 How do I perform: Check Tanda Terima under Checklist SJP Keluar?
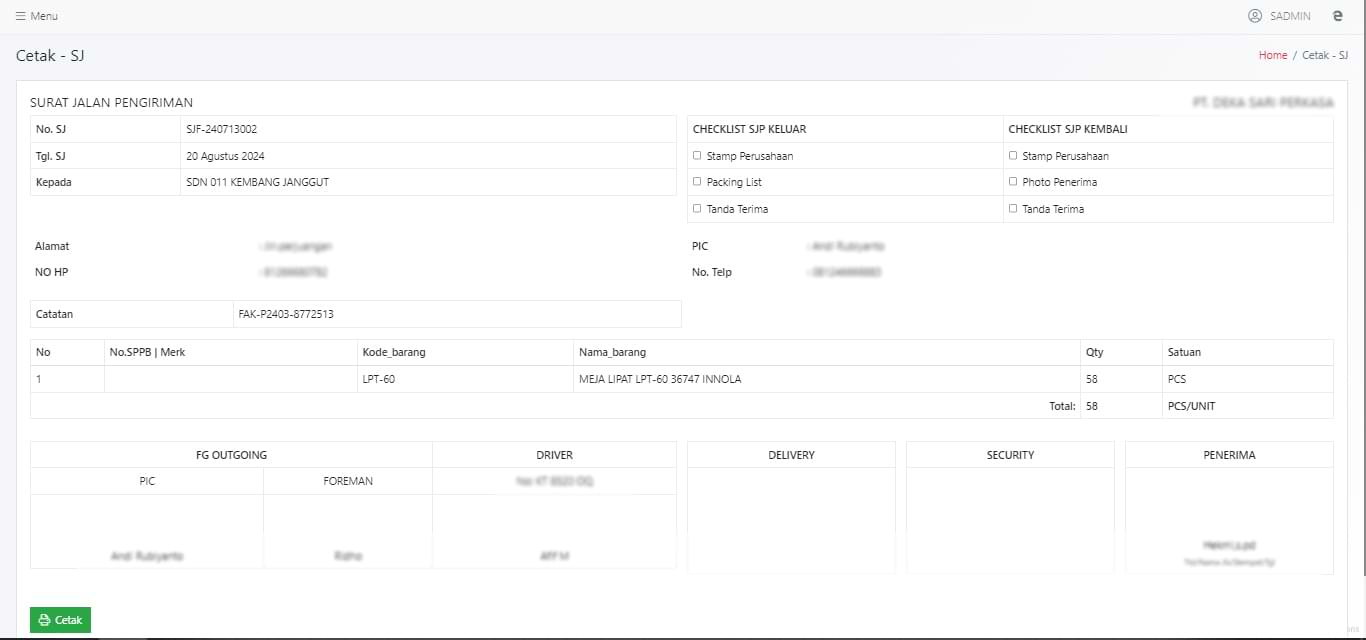(697, 209)
